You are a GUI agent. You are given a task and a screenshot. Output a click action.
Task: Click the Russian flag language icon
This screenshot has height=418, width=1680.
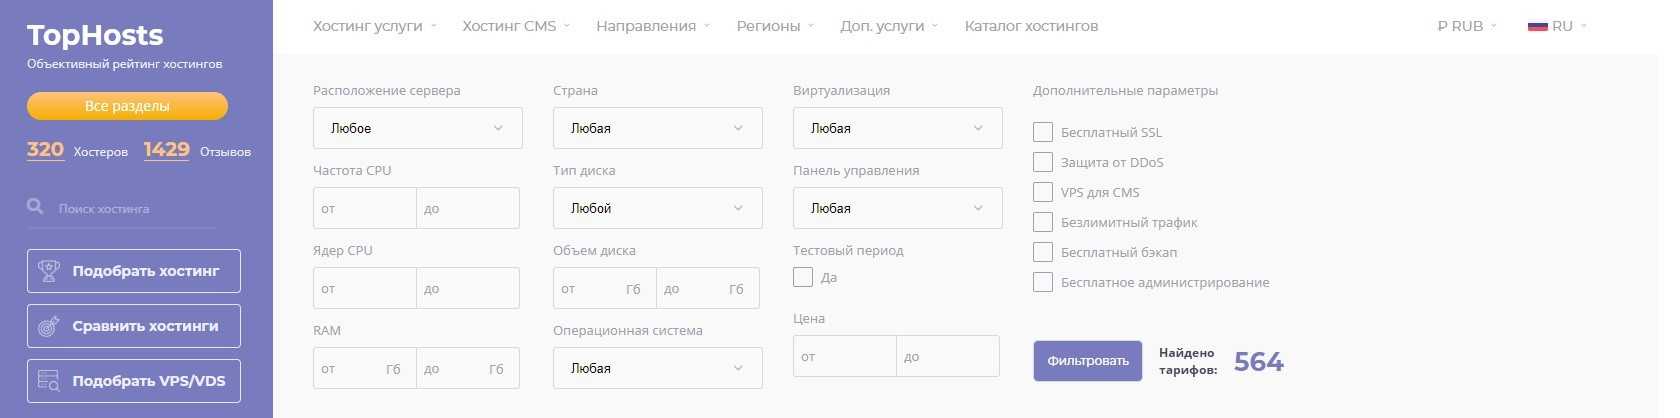[x=1537, y=26]
